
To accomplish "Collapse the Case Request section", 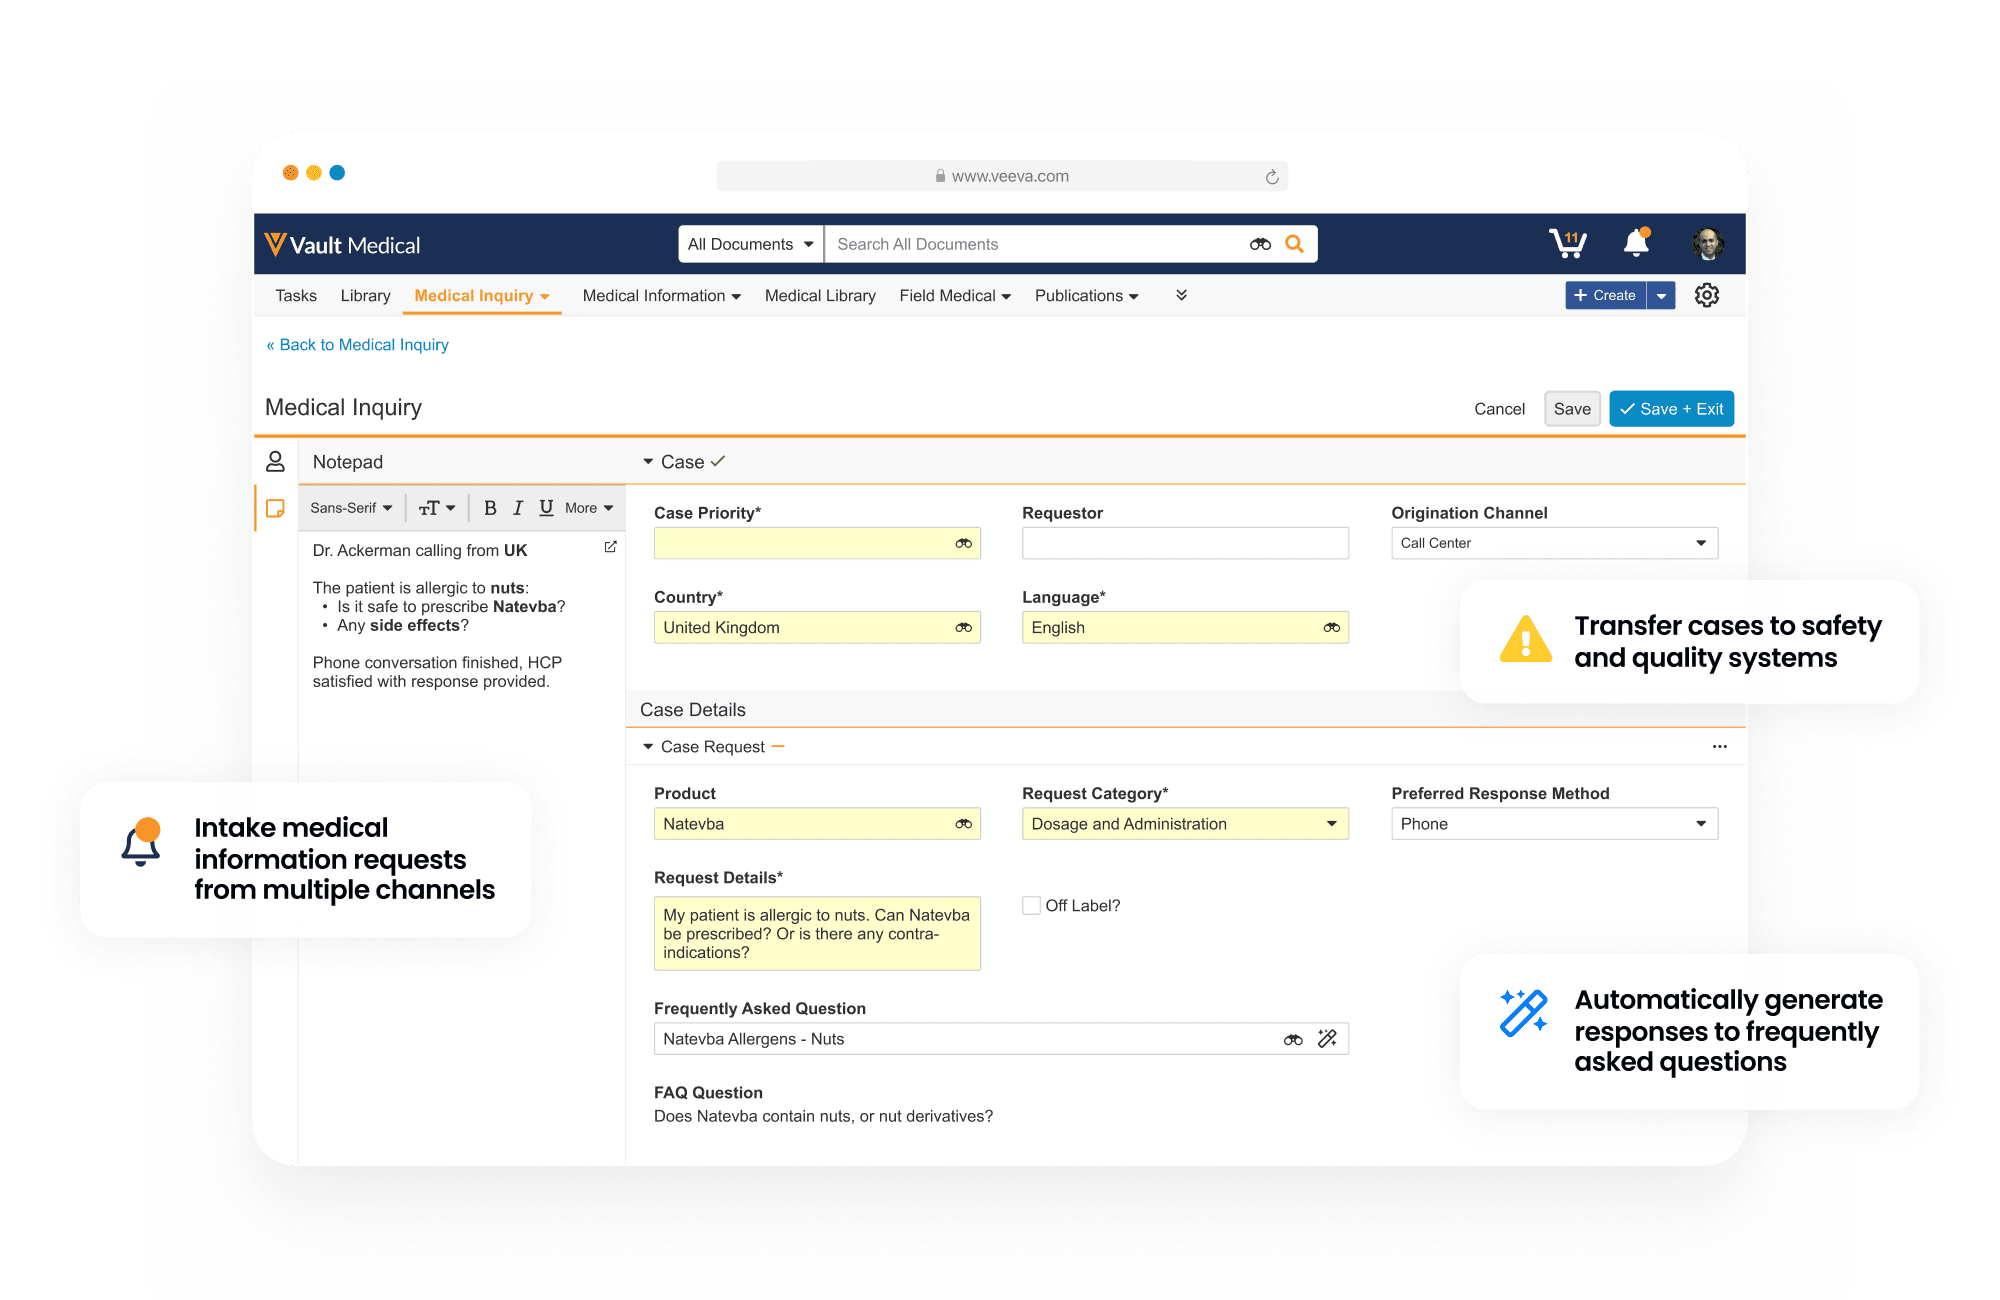I will coord(648,747).
